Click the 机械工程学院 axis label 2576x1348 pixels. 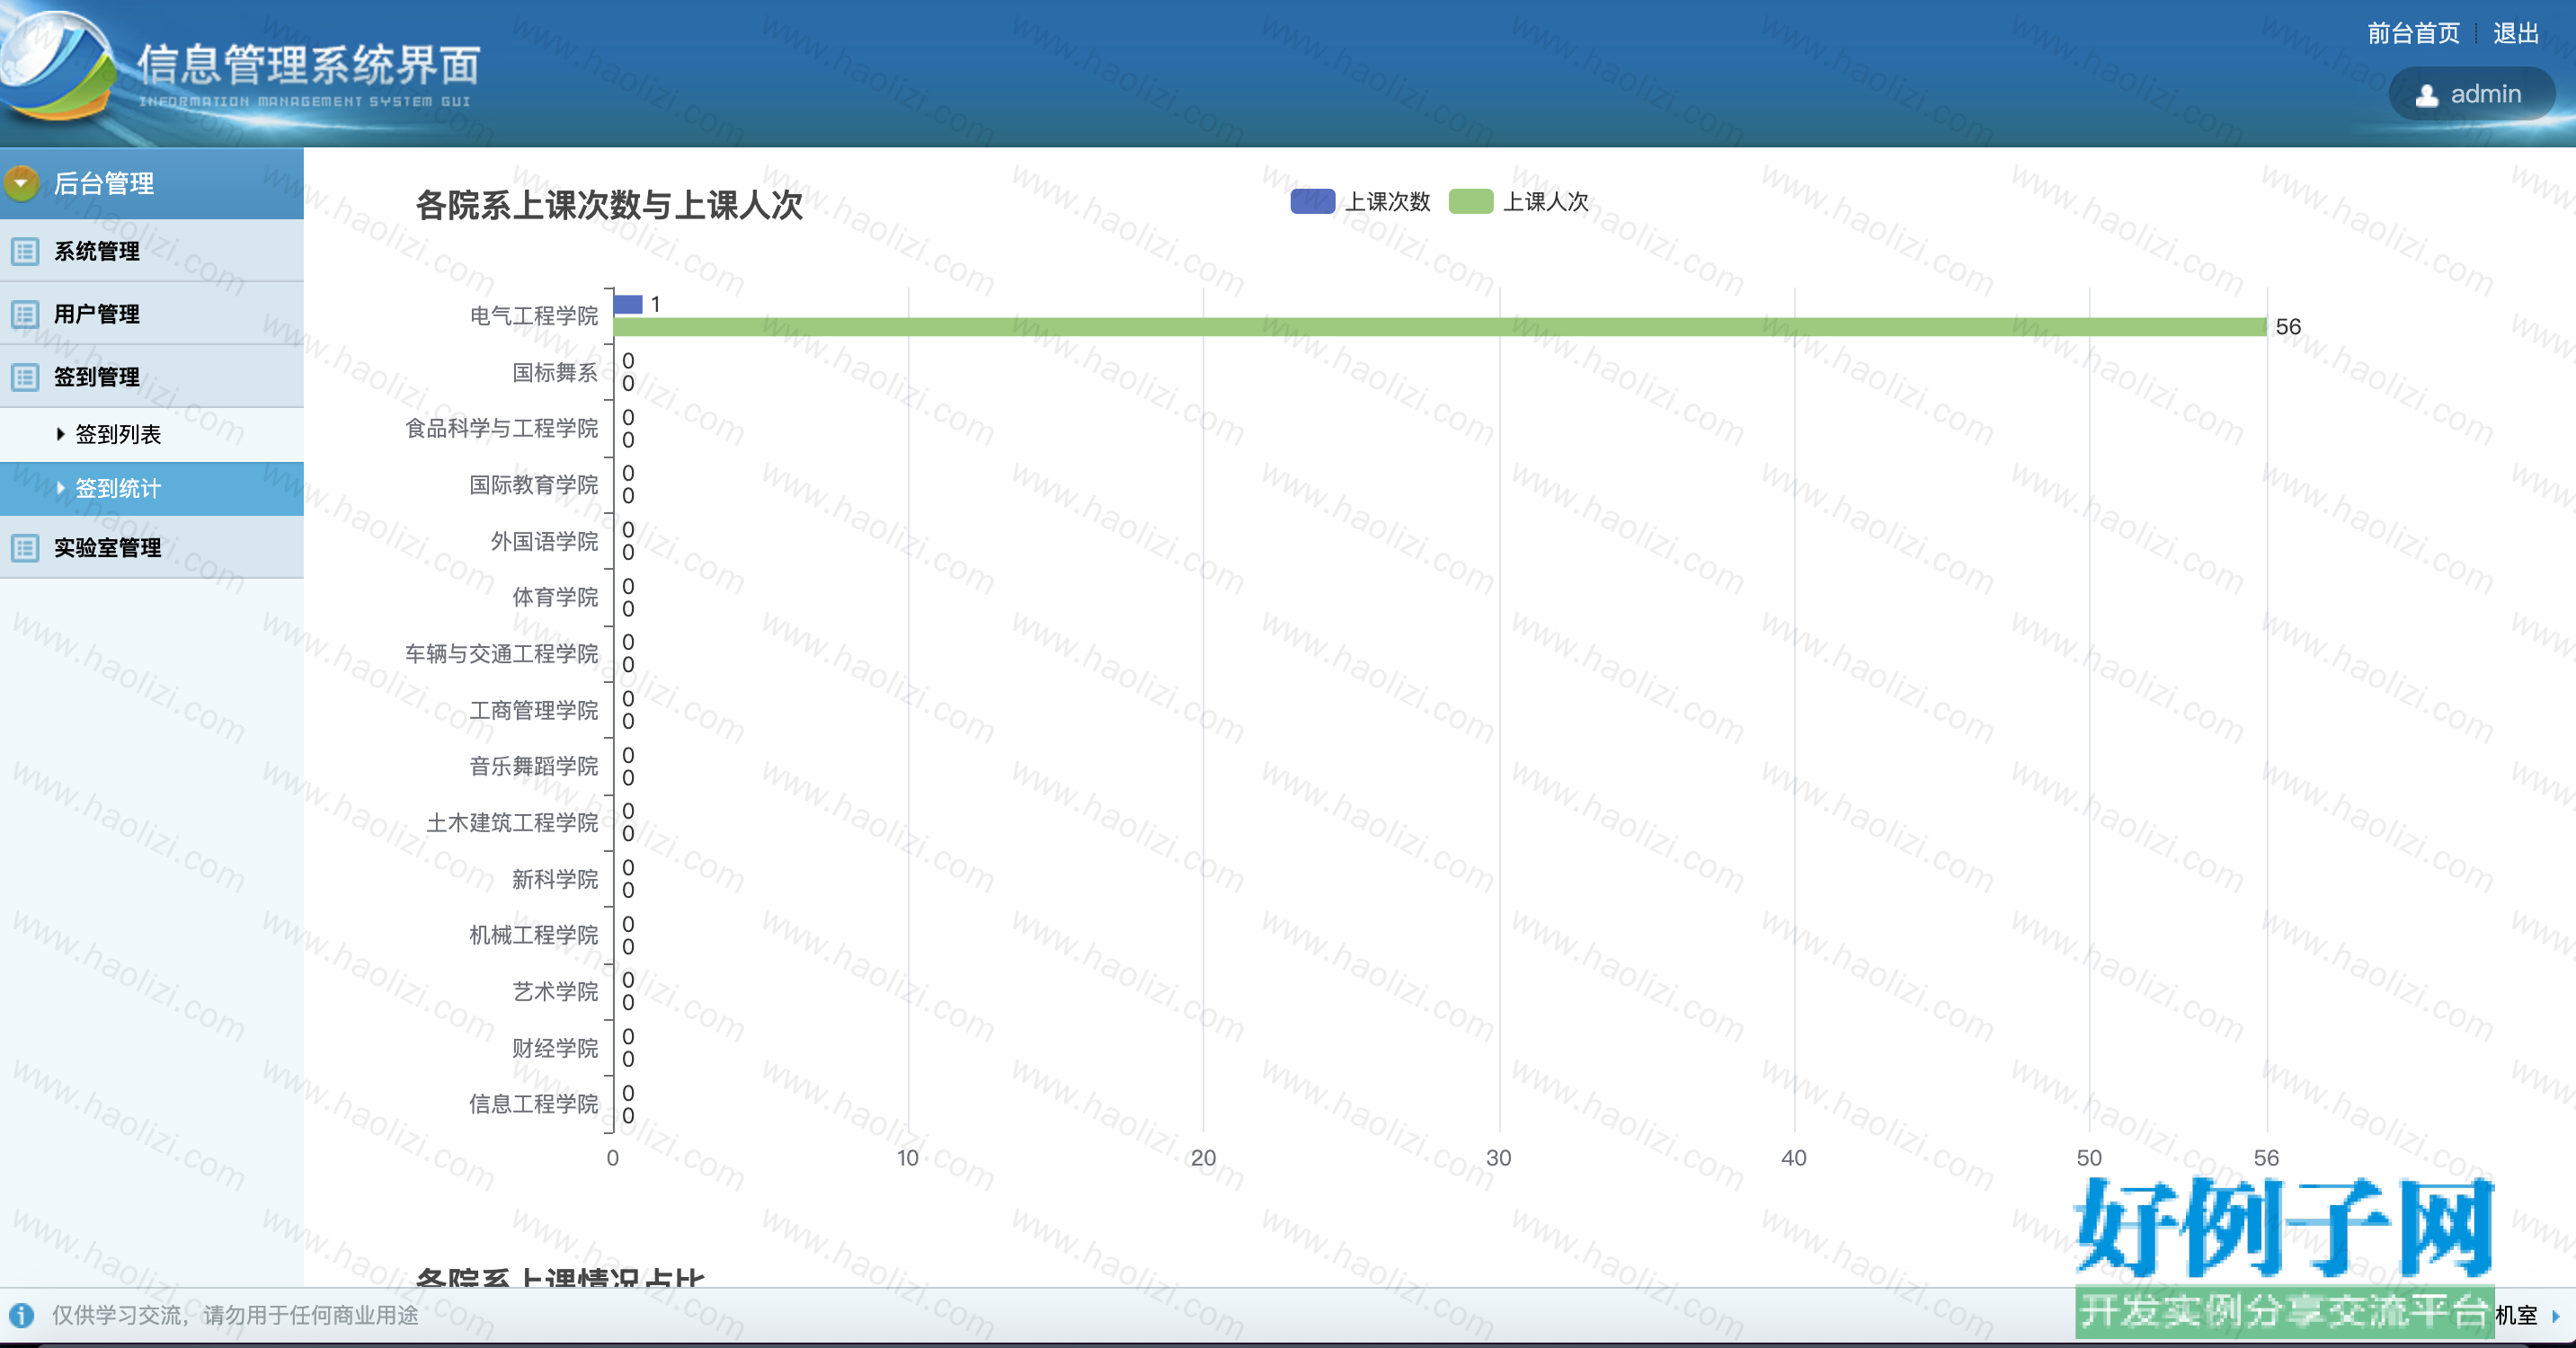click(534, 935)
